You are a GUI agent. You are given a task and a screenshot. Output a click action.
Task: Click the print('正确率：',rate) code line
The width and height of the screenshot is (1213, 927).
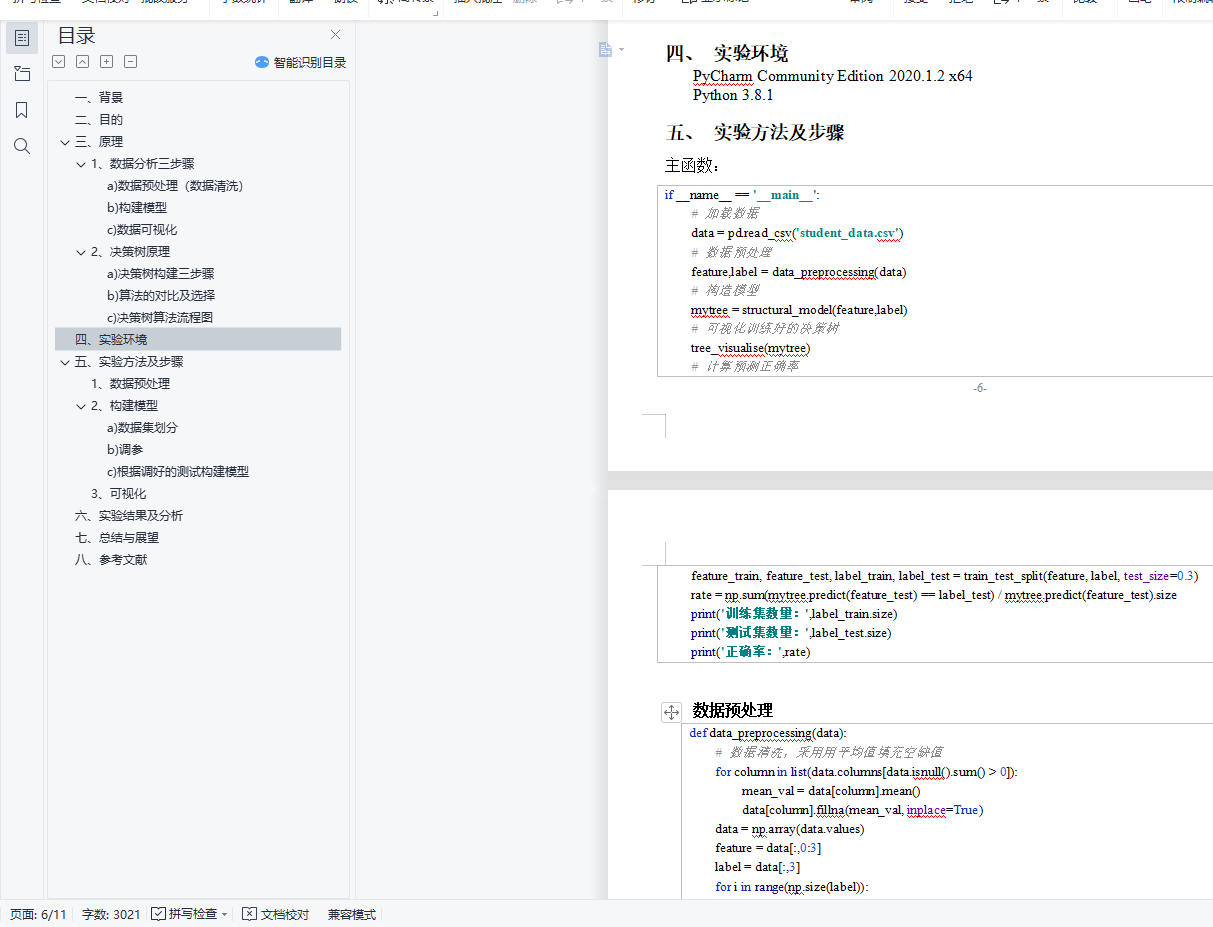tap(750, 652)
